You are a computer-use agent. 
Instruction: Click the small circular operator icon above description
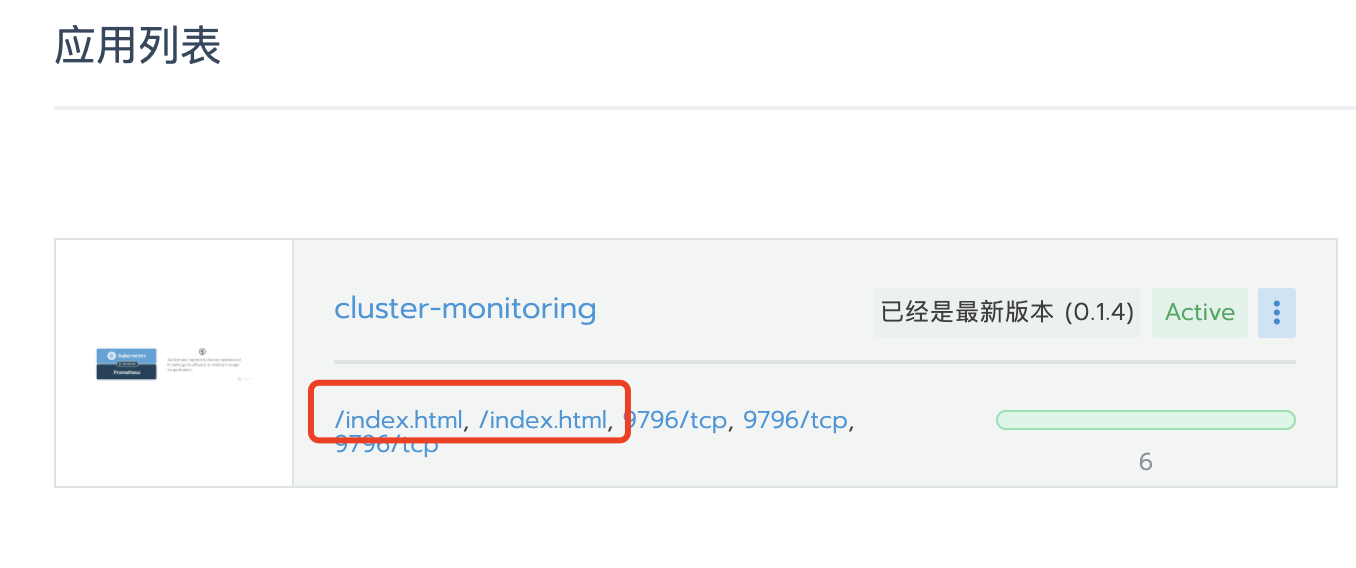coord(202,352)
